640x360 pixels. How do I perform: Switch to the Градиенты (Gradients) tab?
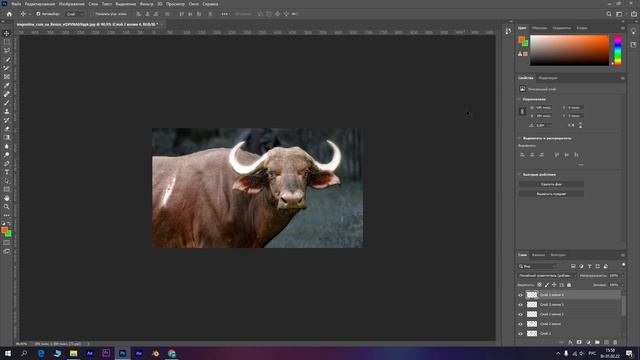562,28
